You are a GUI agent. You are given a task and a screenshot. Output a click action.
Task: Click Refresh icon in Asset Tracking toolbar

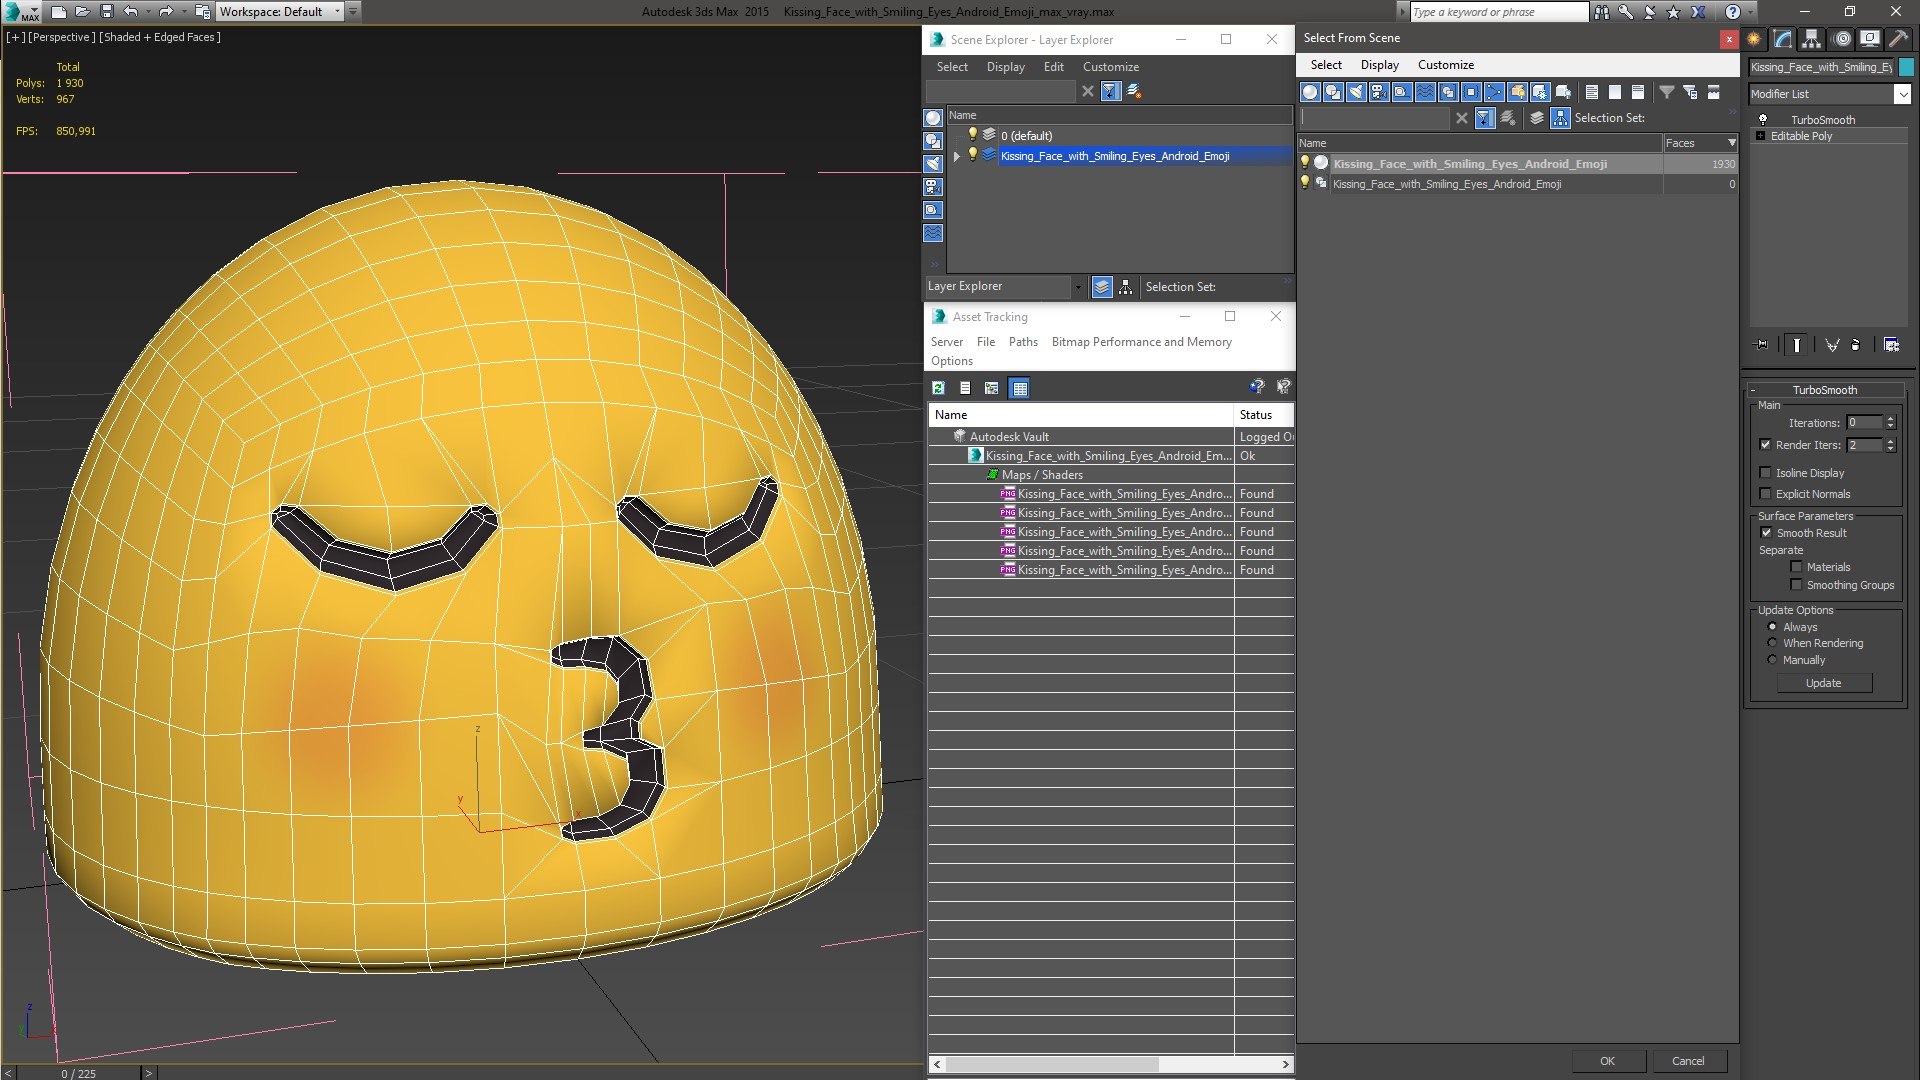938,388
